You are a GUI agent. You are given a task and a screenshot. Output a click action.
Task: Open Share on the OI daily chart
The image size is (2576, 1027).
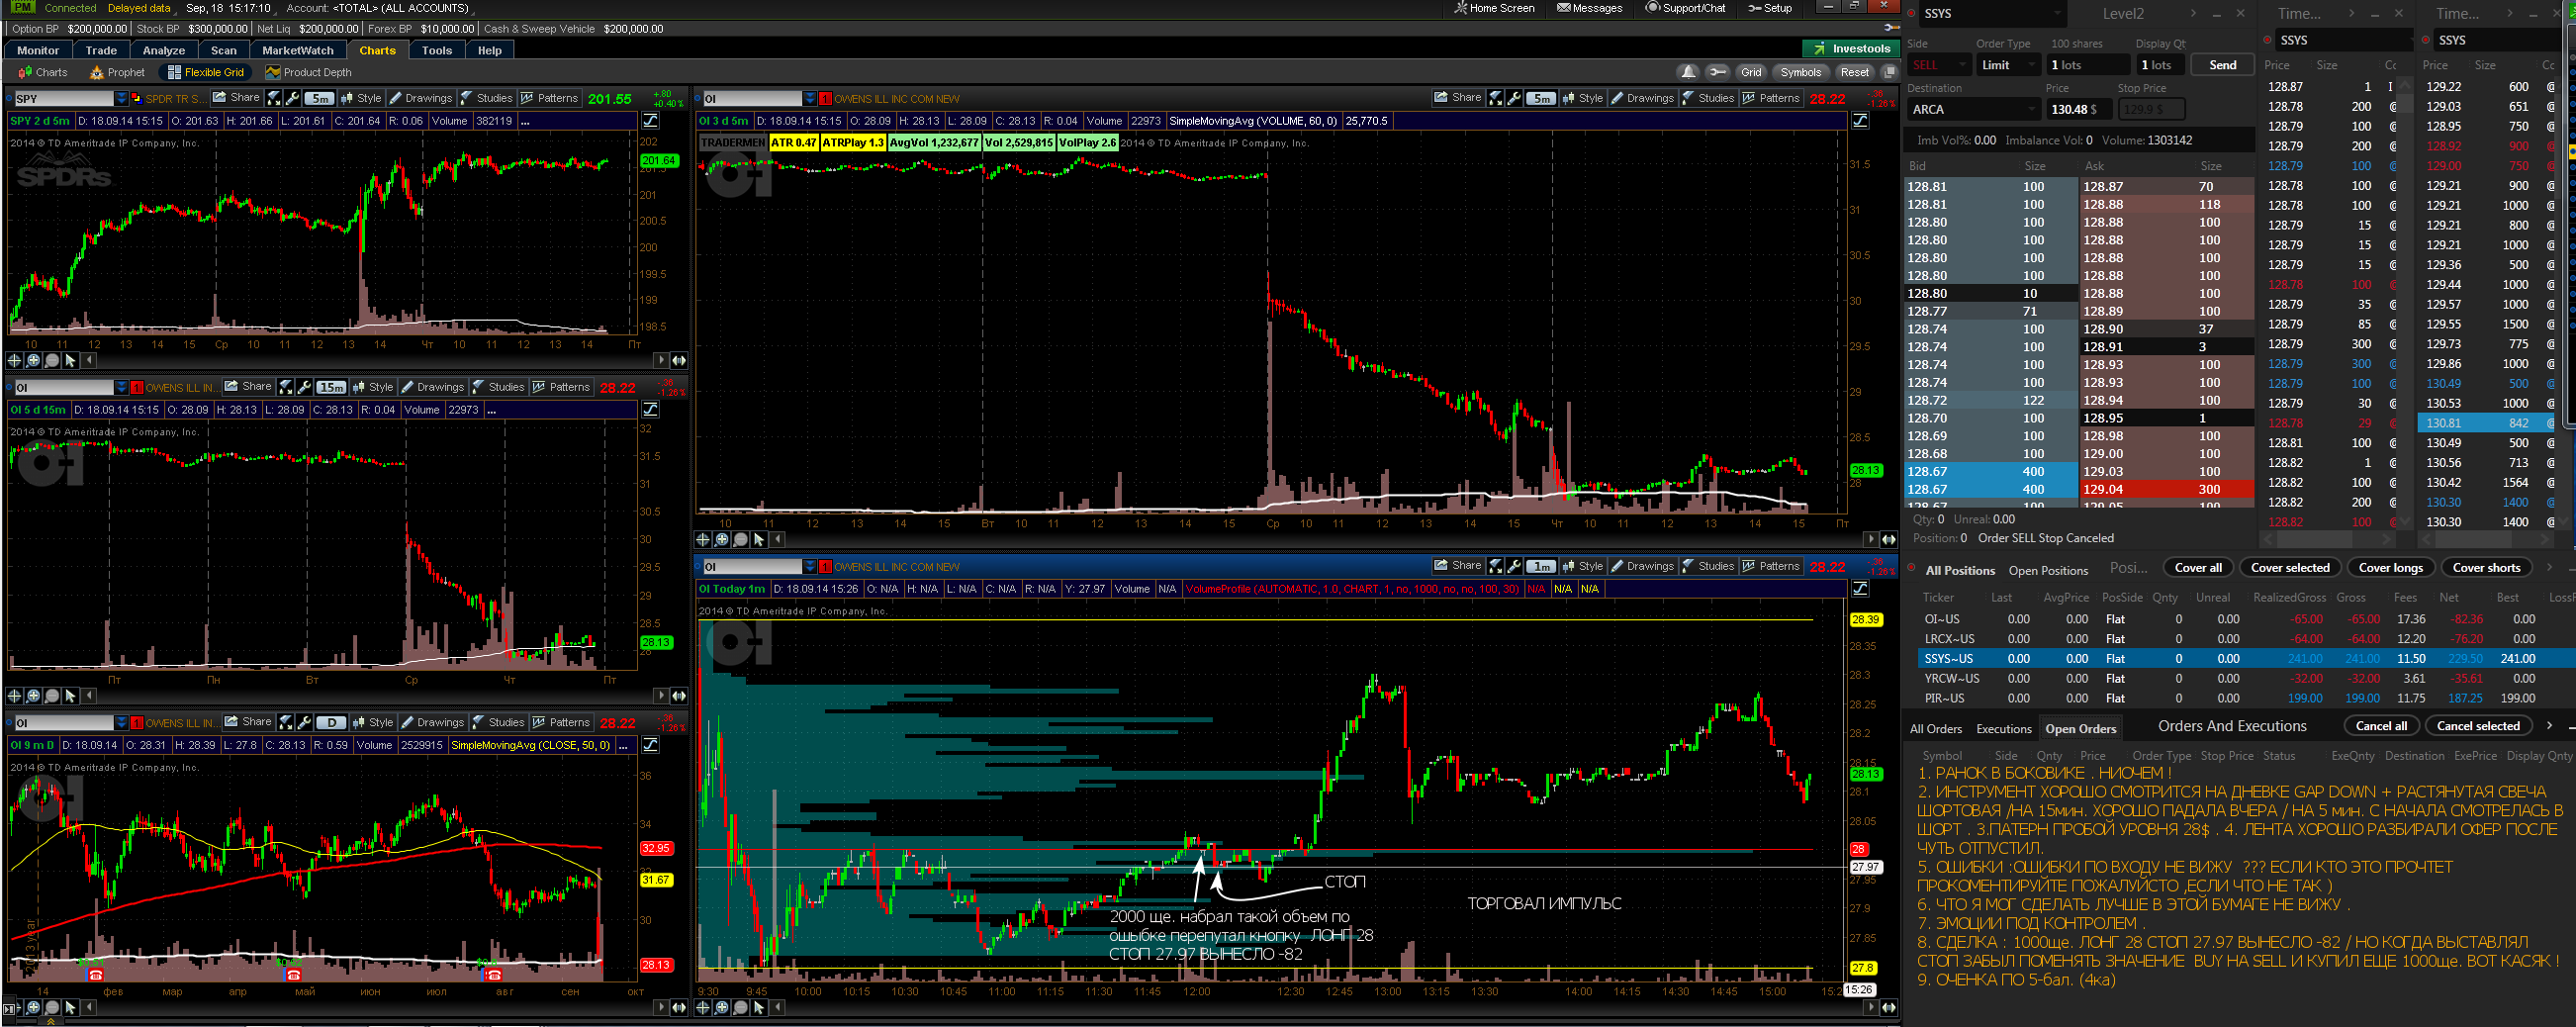(249, 722)
